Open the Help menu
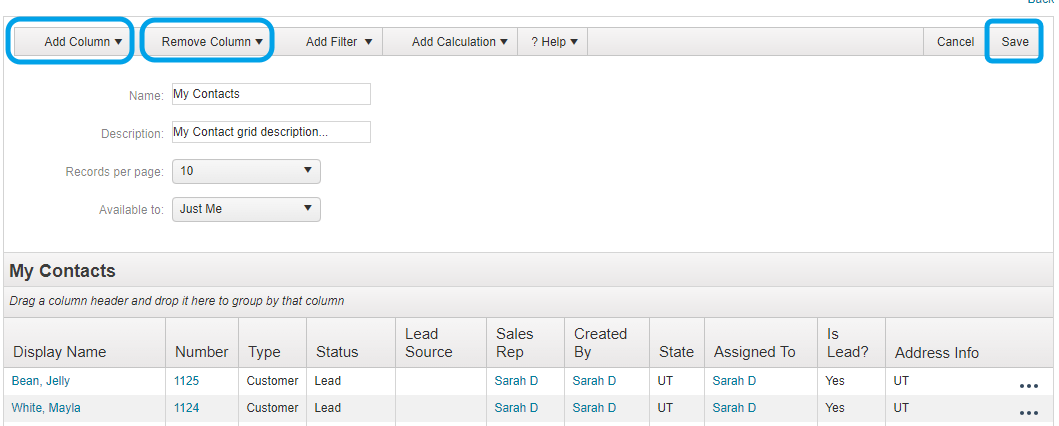 coord(554,42)
